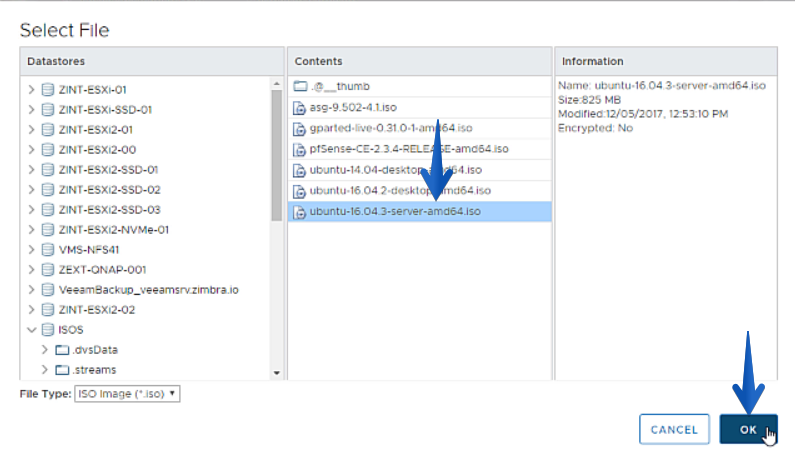Click the ubuntu-14.04-desktop iso file icon
The width and height of the screenshot is (795, 462).
pos(300,170)
